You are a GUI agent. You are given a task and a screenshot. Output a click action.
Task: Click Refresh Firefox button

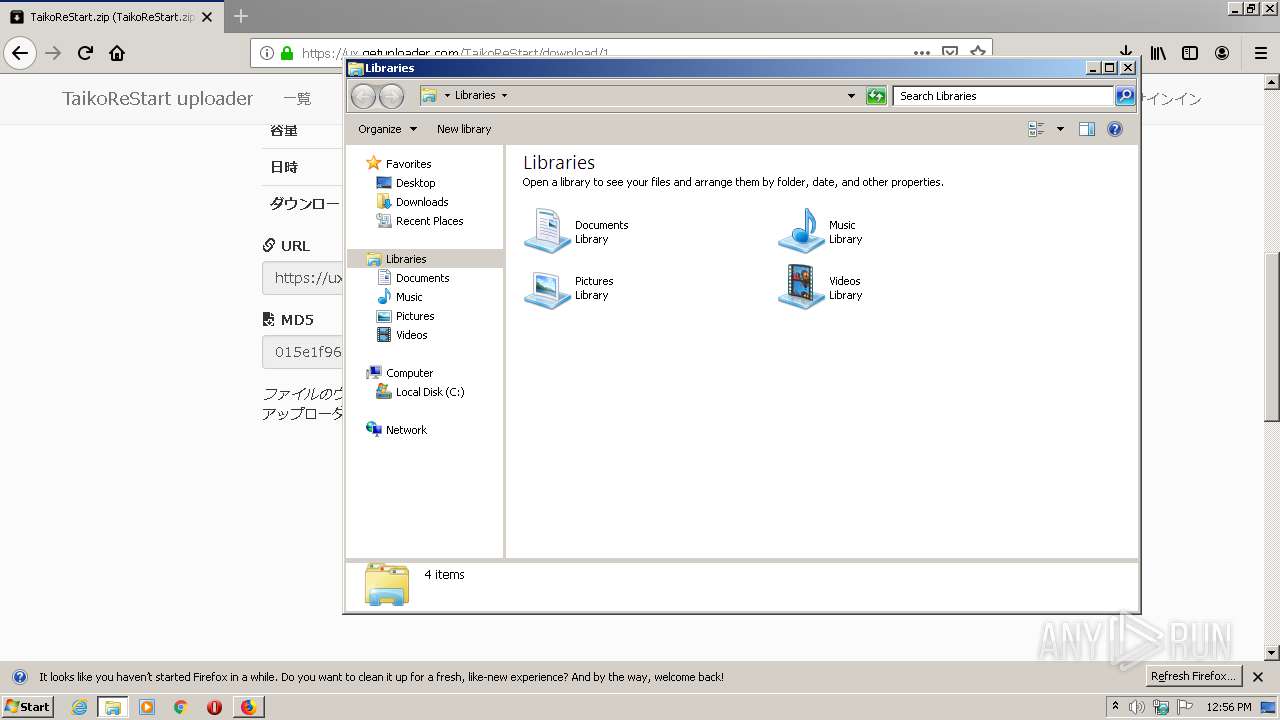coord(1193,676)
